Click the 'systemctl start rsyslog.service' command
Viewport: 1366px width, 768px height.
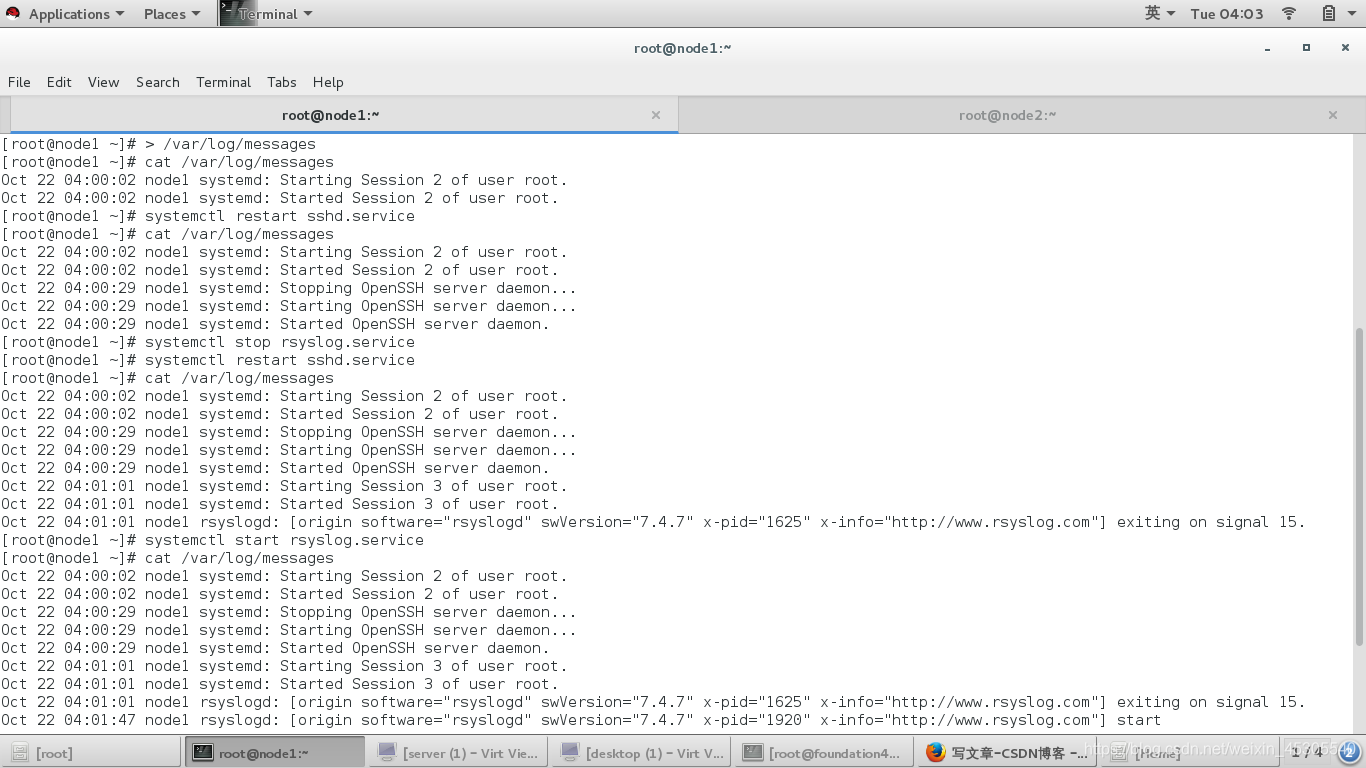284,540
